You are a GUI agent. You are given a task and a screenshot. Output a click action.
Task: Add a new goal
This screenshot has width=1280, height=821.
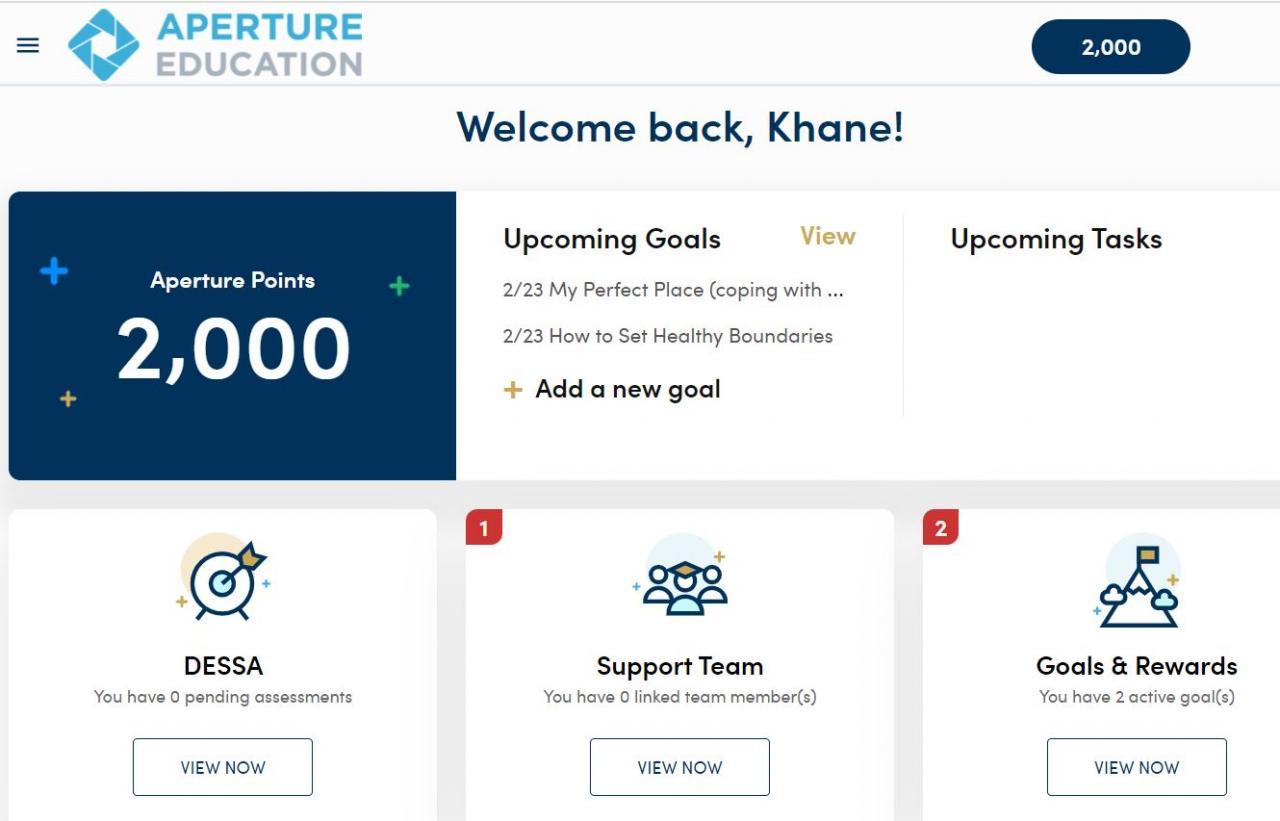tap(627, 389)
